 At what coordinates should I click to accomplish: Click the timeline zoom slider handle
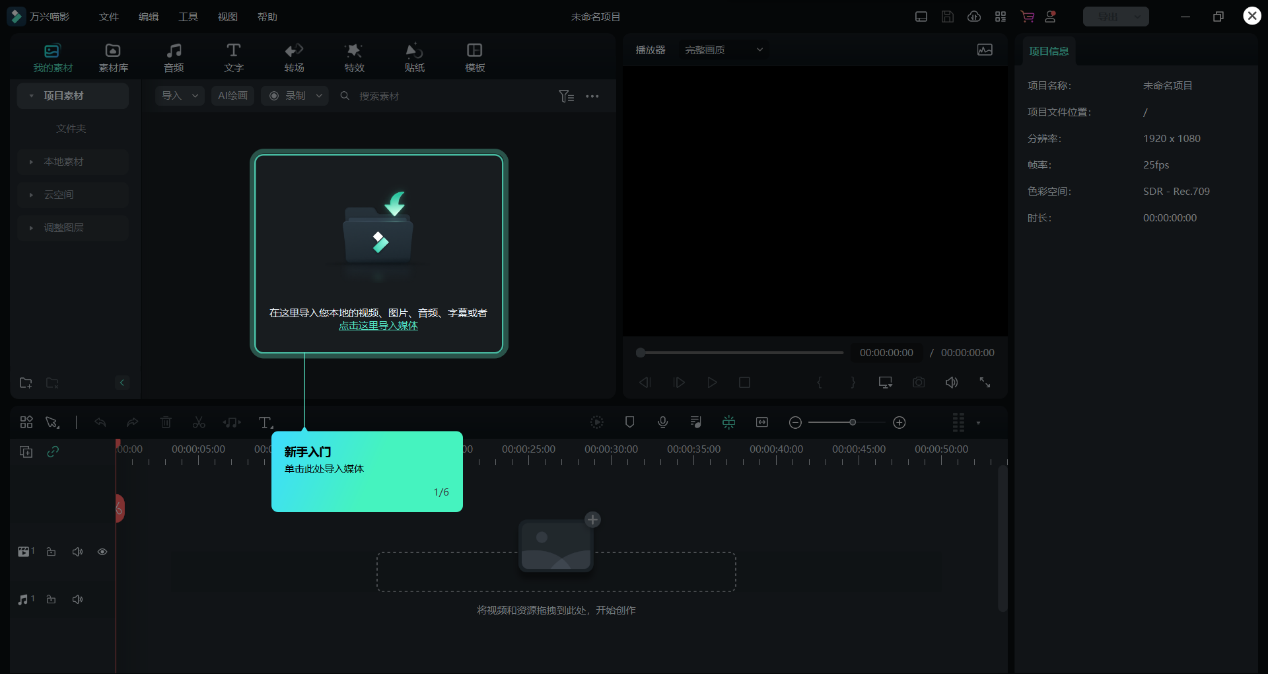853,422
